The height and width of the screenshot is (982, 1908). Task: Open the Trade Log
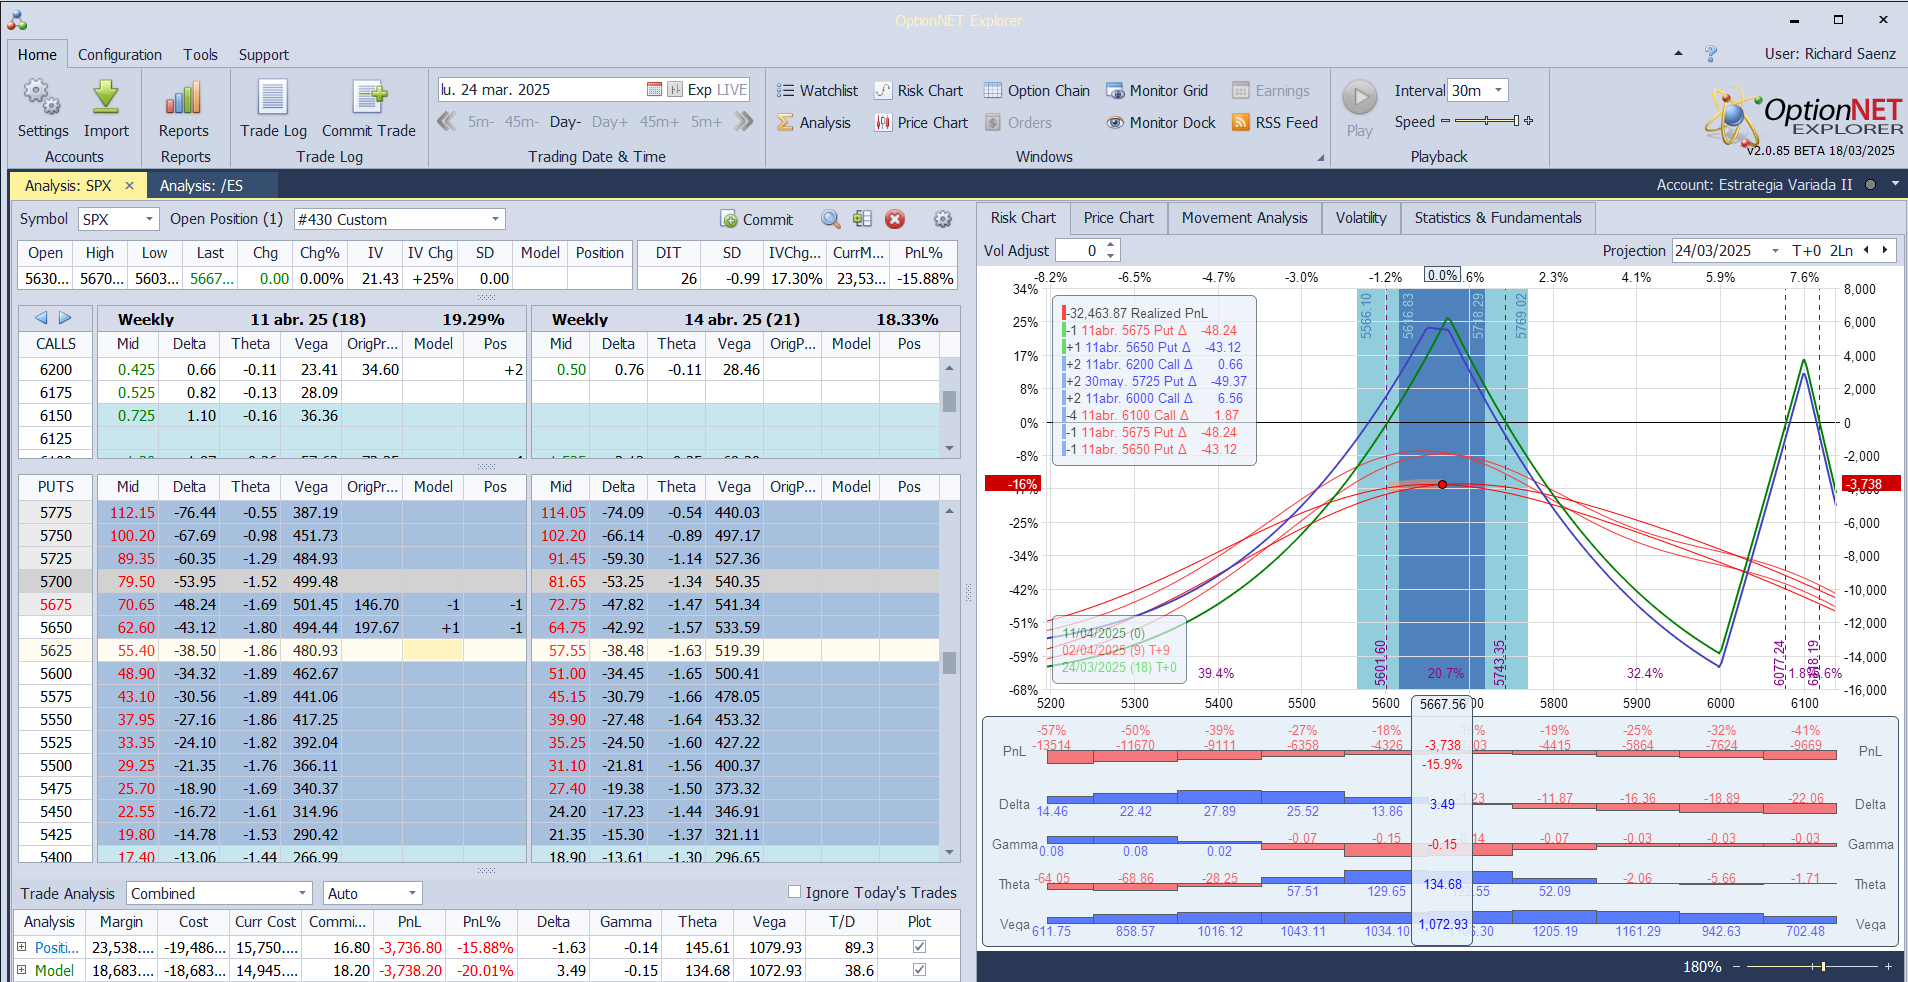pos(273,108)
